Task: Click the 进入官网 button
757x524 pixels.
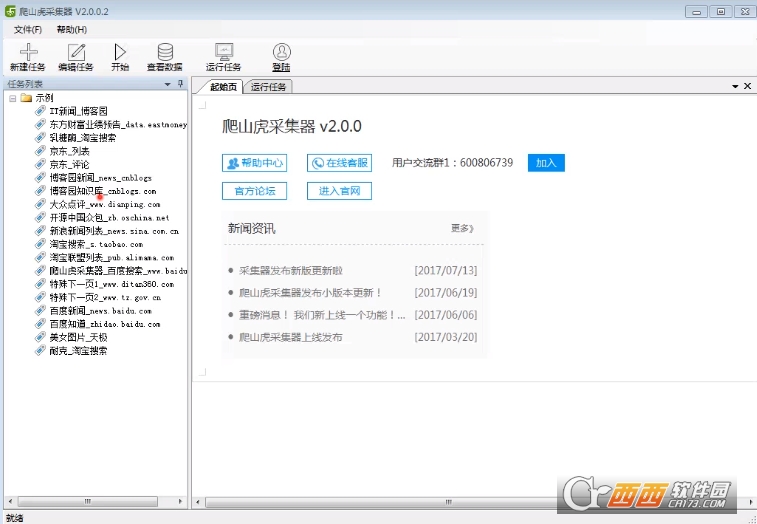Action: tap(339, 191)
